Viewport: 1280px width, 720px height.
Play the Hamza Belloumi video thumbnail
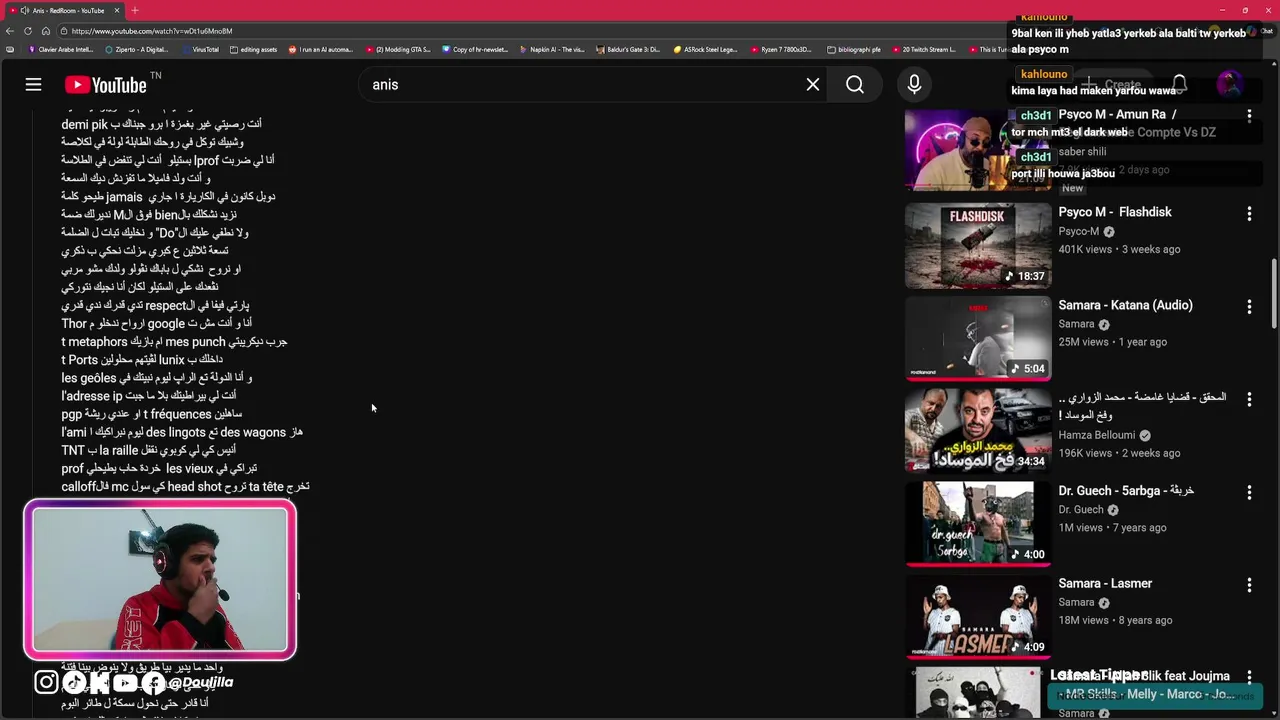tap(978, 431)
